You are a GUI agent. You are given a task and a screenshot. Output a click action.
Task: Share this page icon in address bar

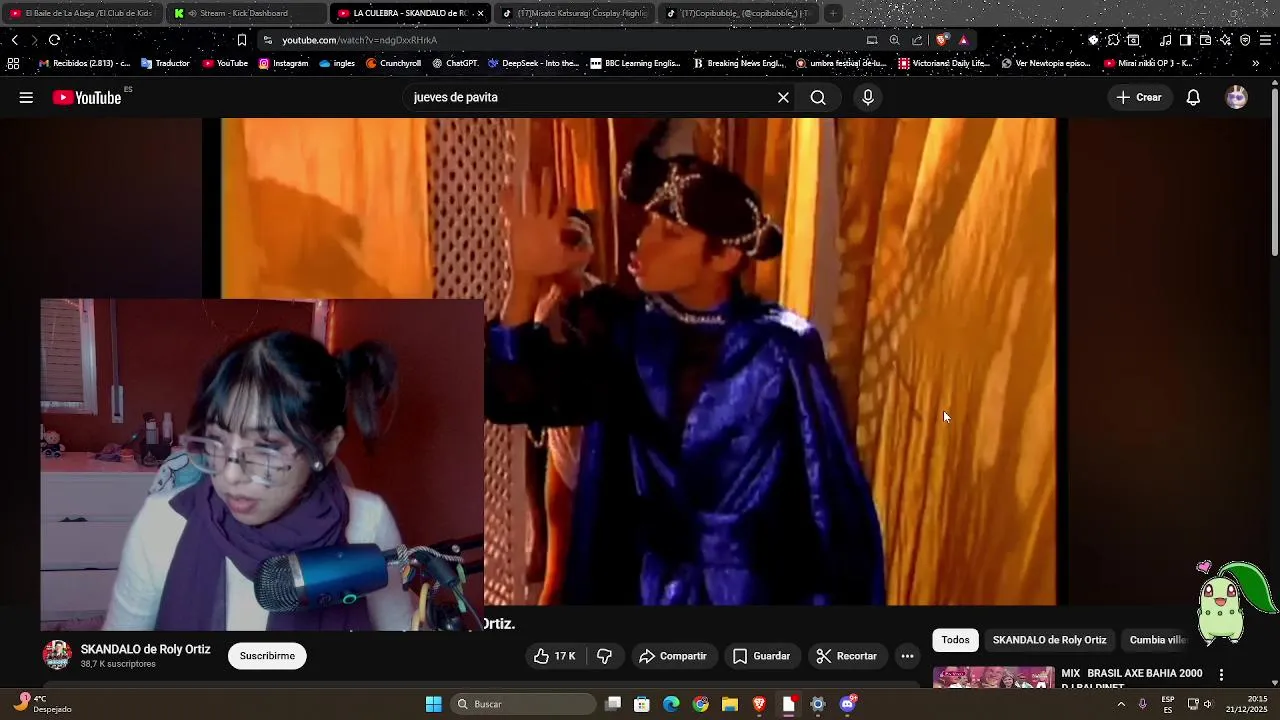tap(917, 40)
